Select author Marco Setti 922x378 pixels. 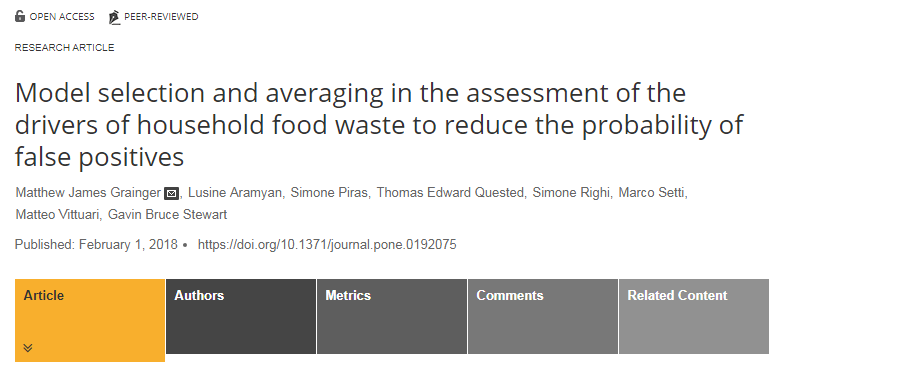pyautogui.click(x=652, y=193)
